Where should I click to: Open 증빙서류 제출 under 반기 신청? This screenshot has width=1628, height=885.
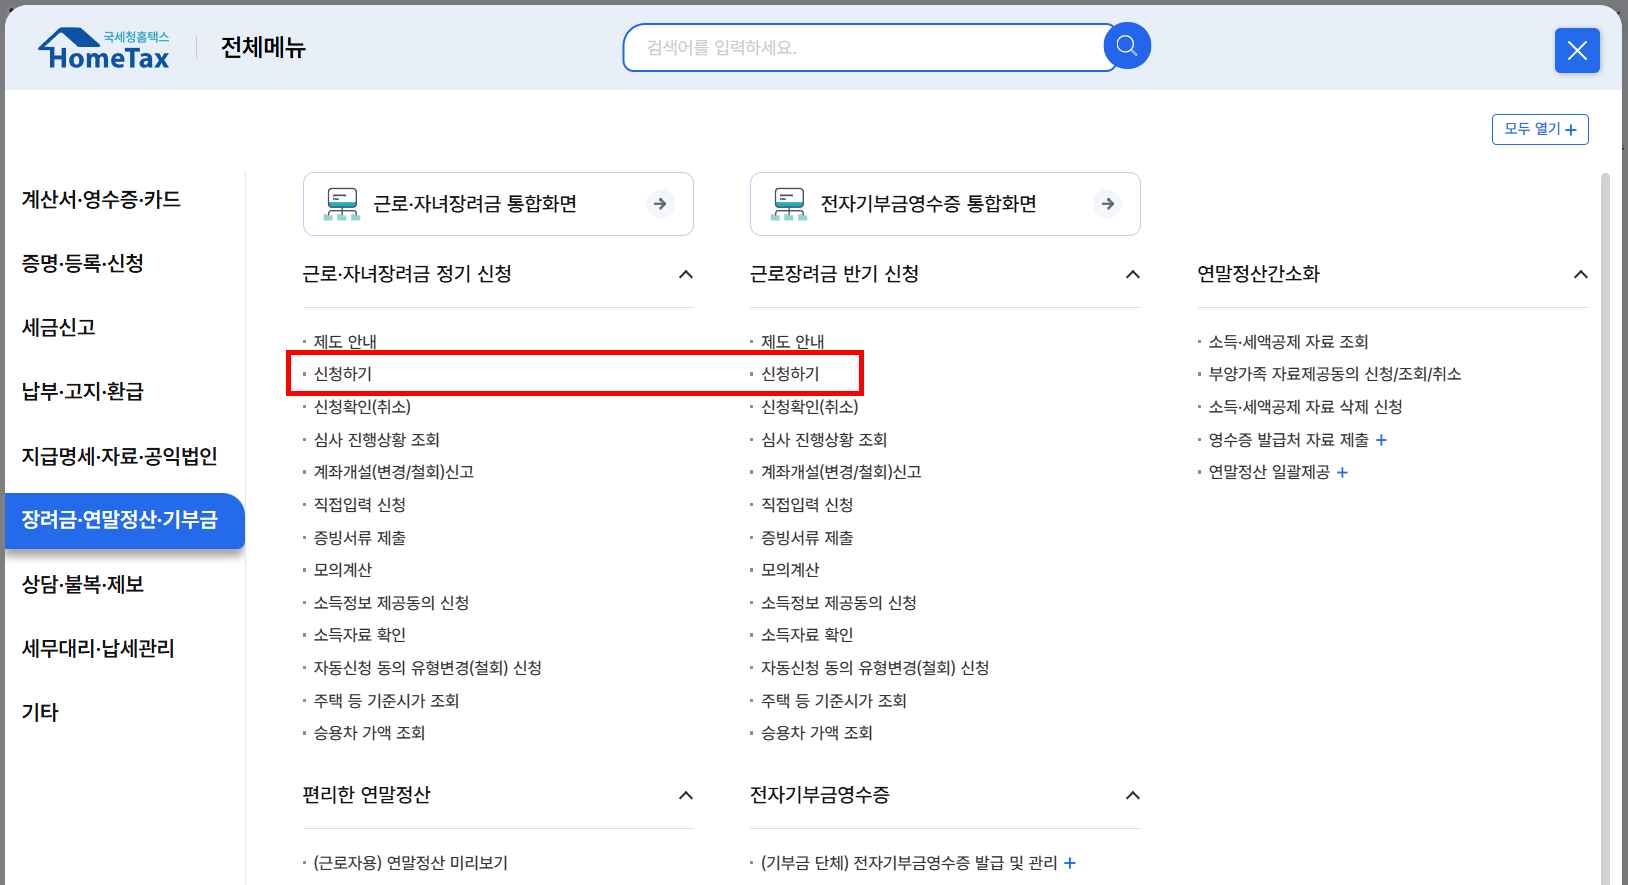click(x=807, y=538)
